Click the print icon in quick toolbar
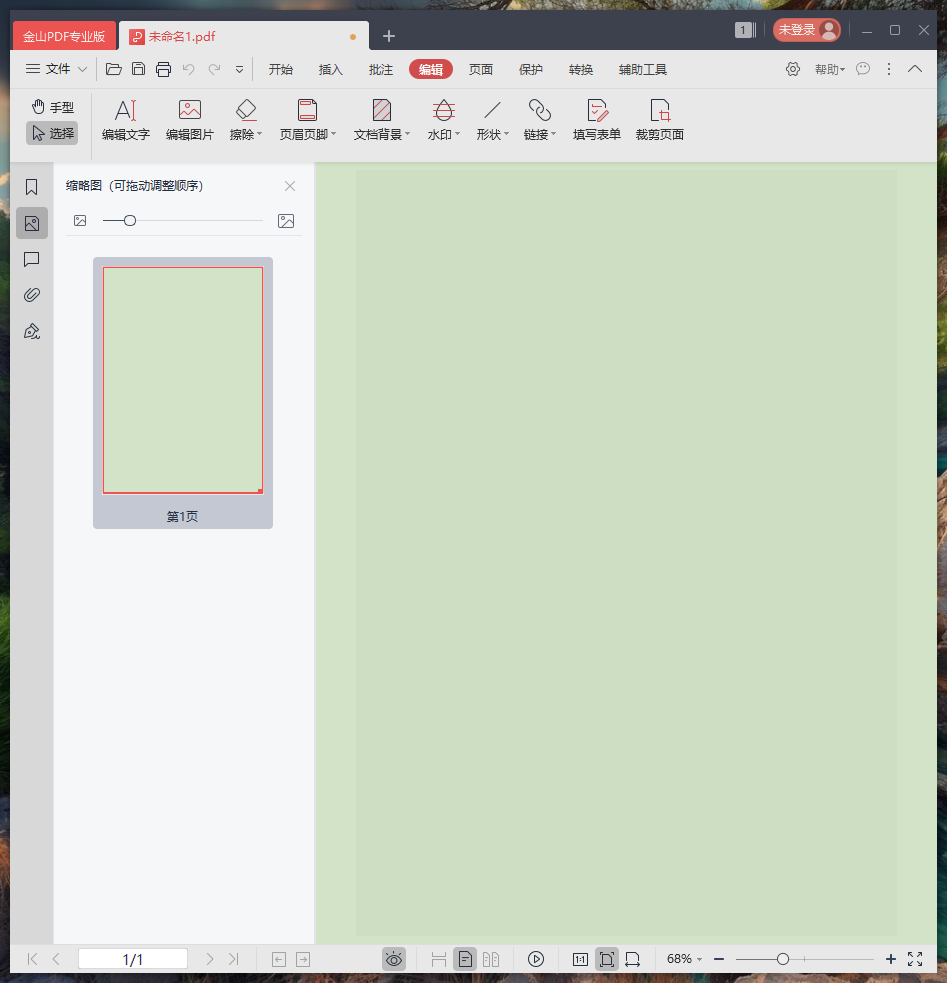This screenshot has width=947, height=983. (x=163, y=69)
